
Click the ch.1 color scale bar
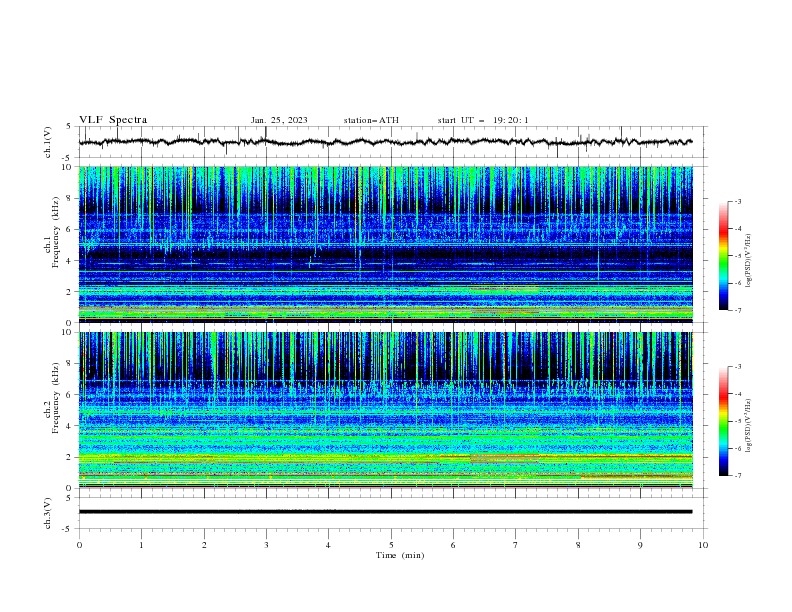click(x=723, y=255)
